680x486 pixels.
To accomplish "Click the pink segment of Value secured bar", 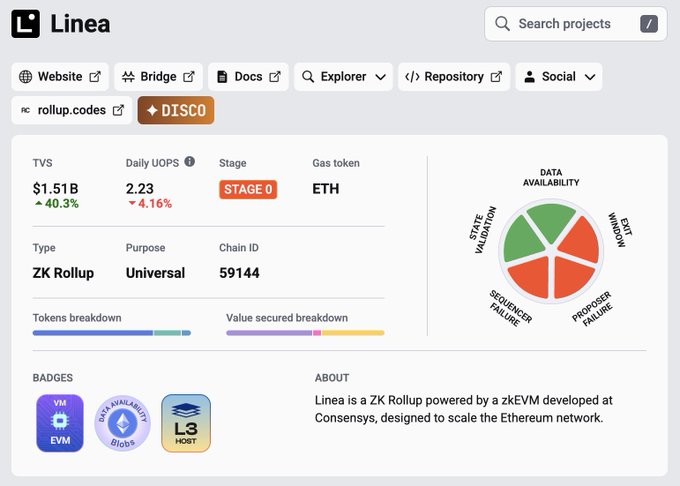I will pos(317,333).
